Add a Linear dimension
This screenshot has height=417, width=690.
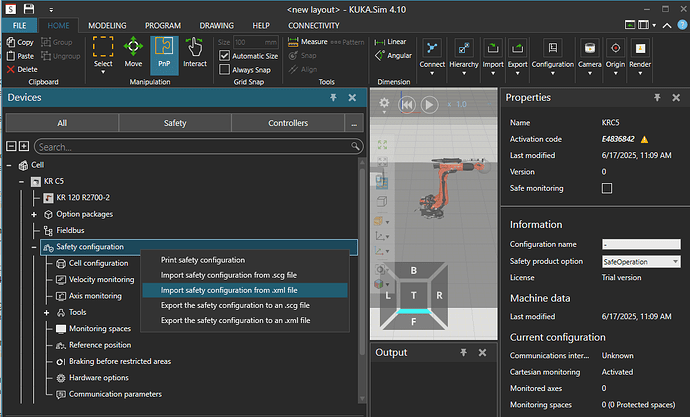(x=390, y=42)
